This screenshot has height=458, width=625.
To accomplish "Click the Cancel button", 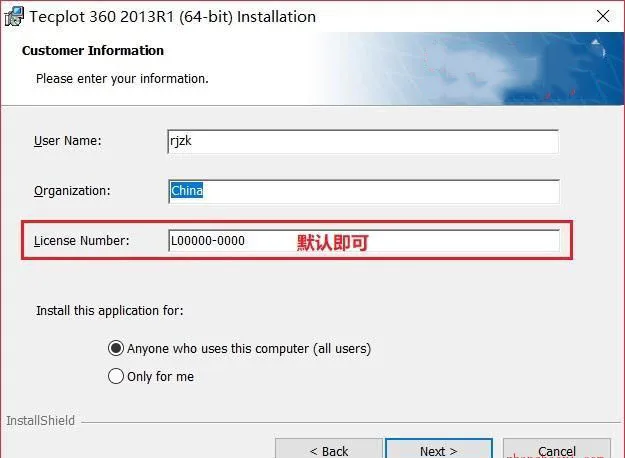I will tap(557, 449).
